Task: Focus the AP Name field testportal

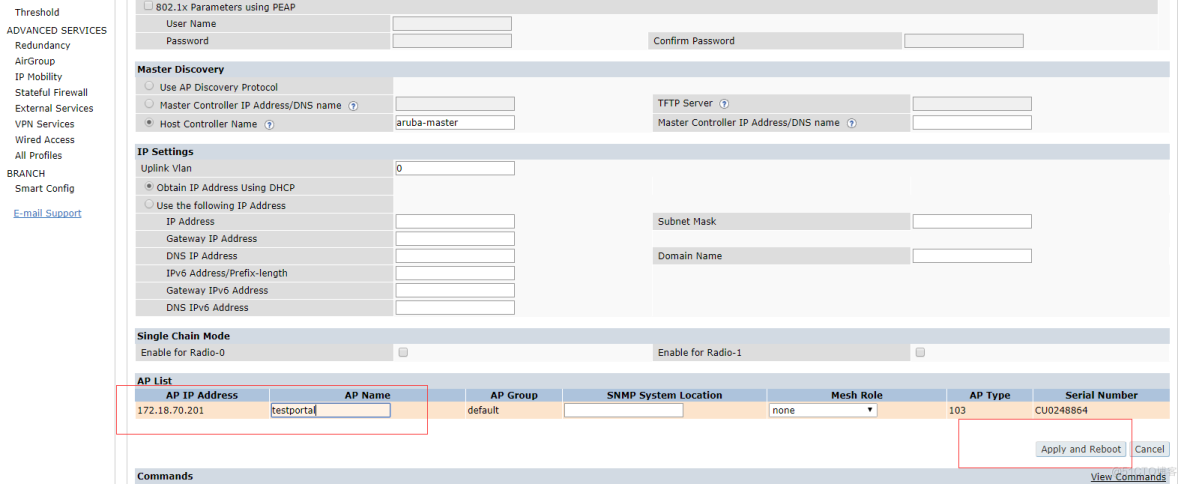Action: tap(331, 410)
